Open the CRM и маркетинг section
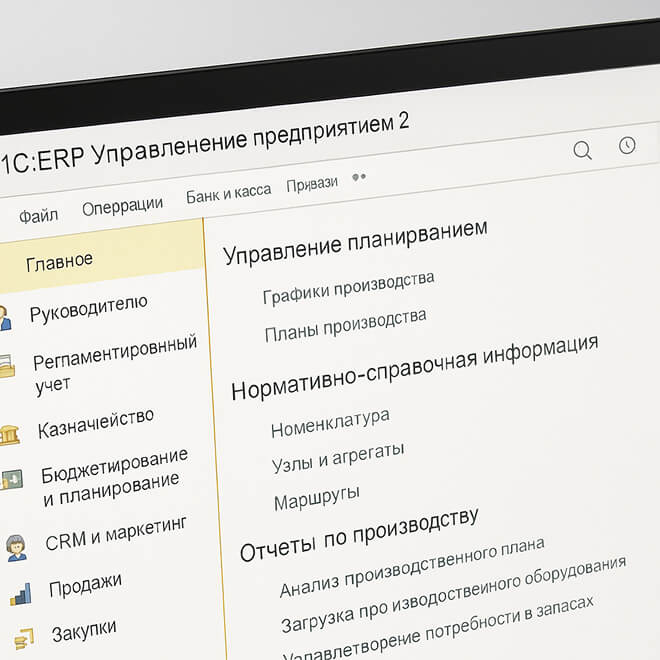The image size is (660, 660). [x=116, y=533]
